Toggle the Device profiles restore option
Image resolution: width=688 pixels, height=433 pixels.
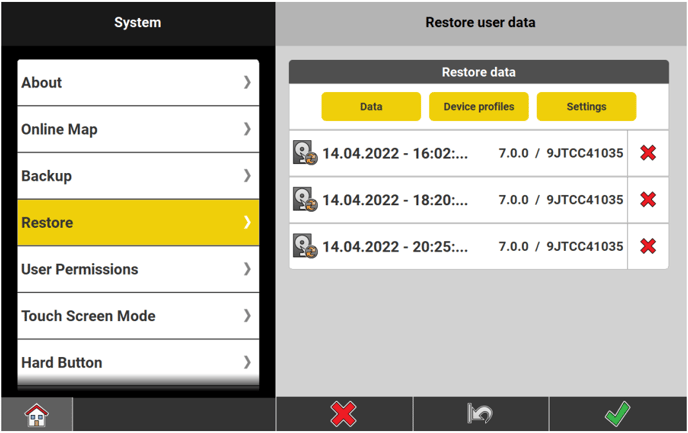tap(479, 107)
